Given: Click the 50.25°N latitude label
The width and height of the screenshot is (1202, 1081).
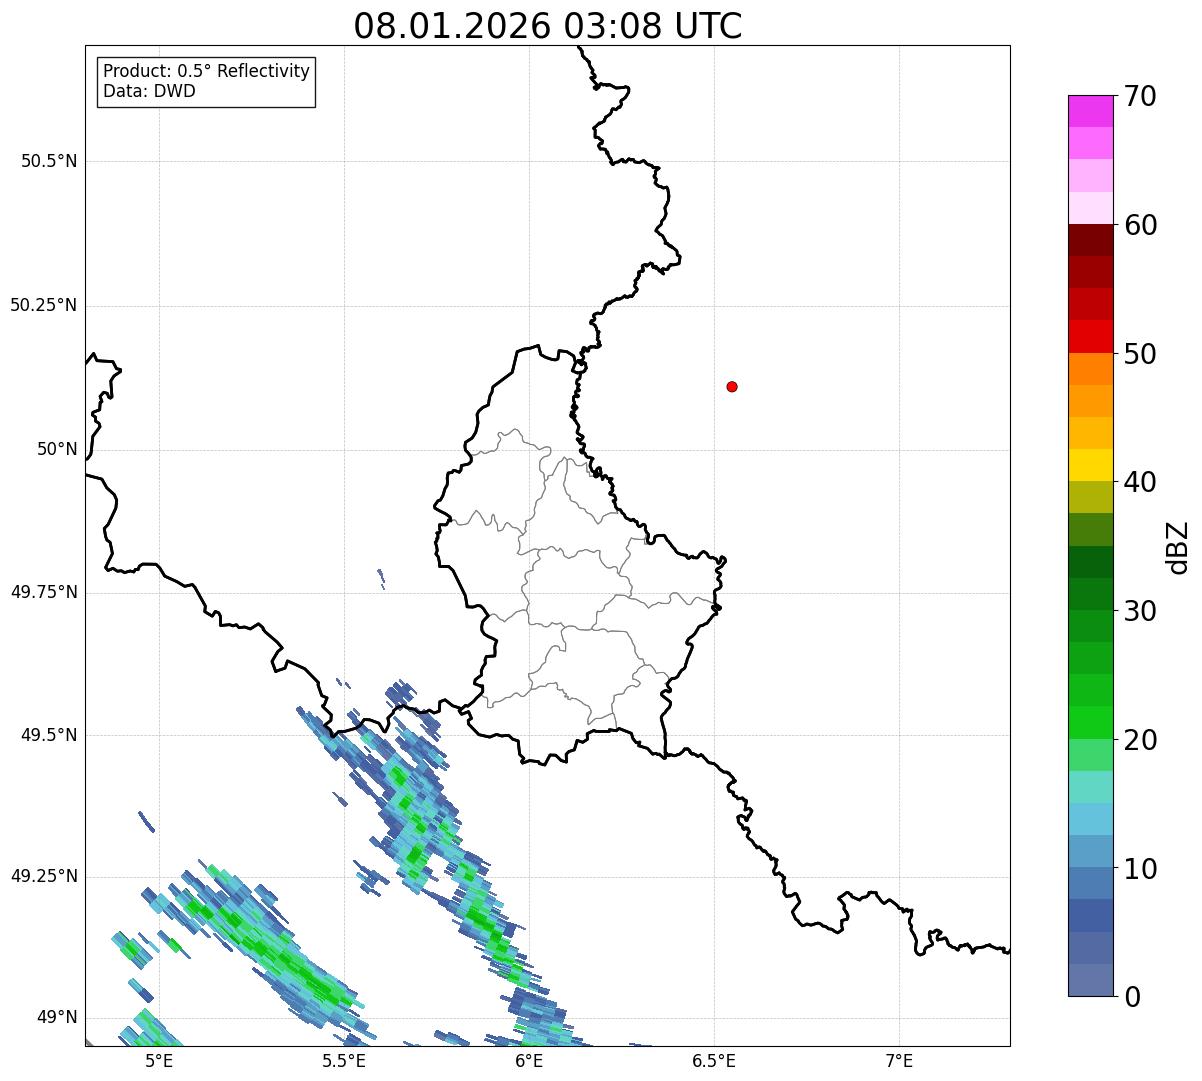Looking at the screenshot, I should [43, 305].
